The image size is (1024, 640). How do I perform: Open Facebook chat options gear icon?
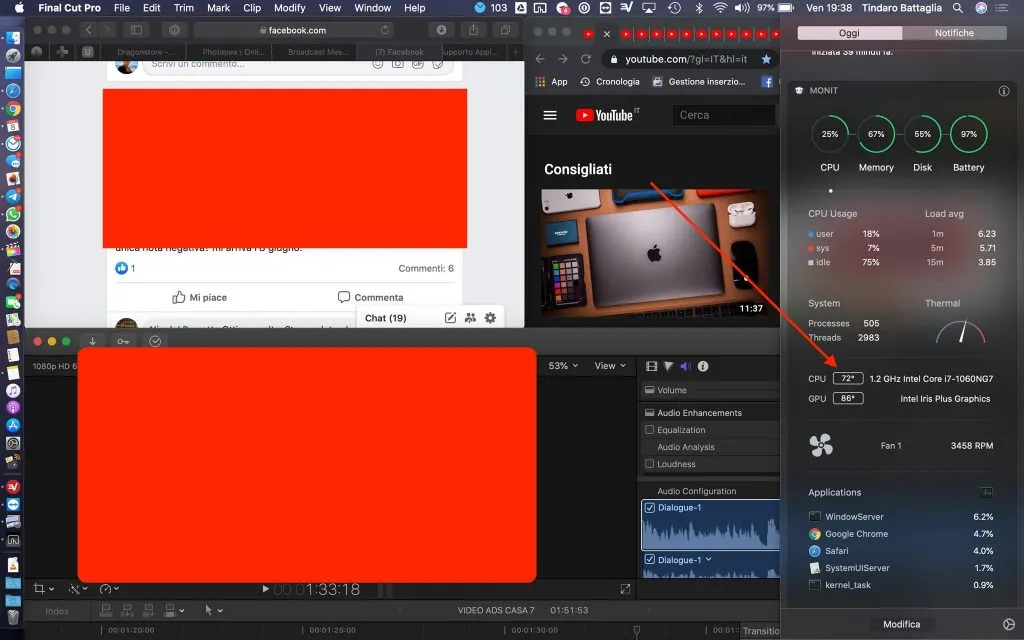click(490, 318)
